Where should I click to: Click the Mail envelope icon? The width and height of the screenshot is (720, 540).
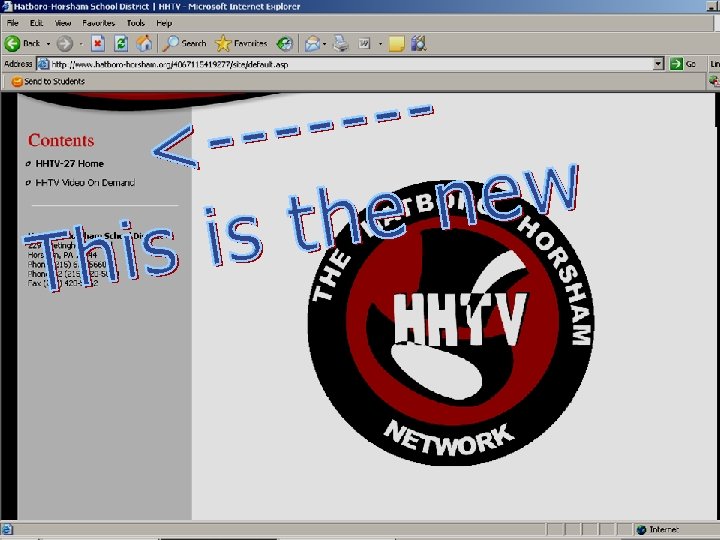[x=312, y=44]
